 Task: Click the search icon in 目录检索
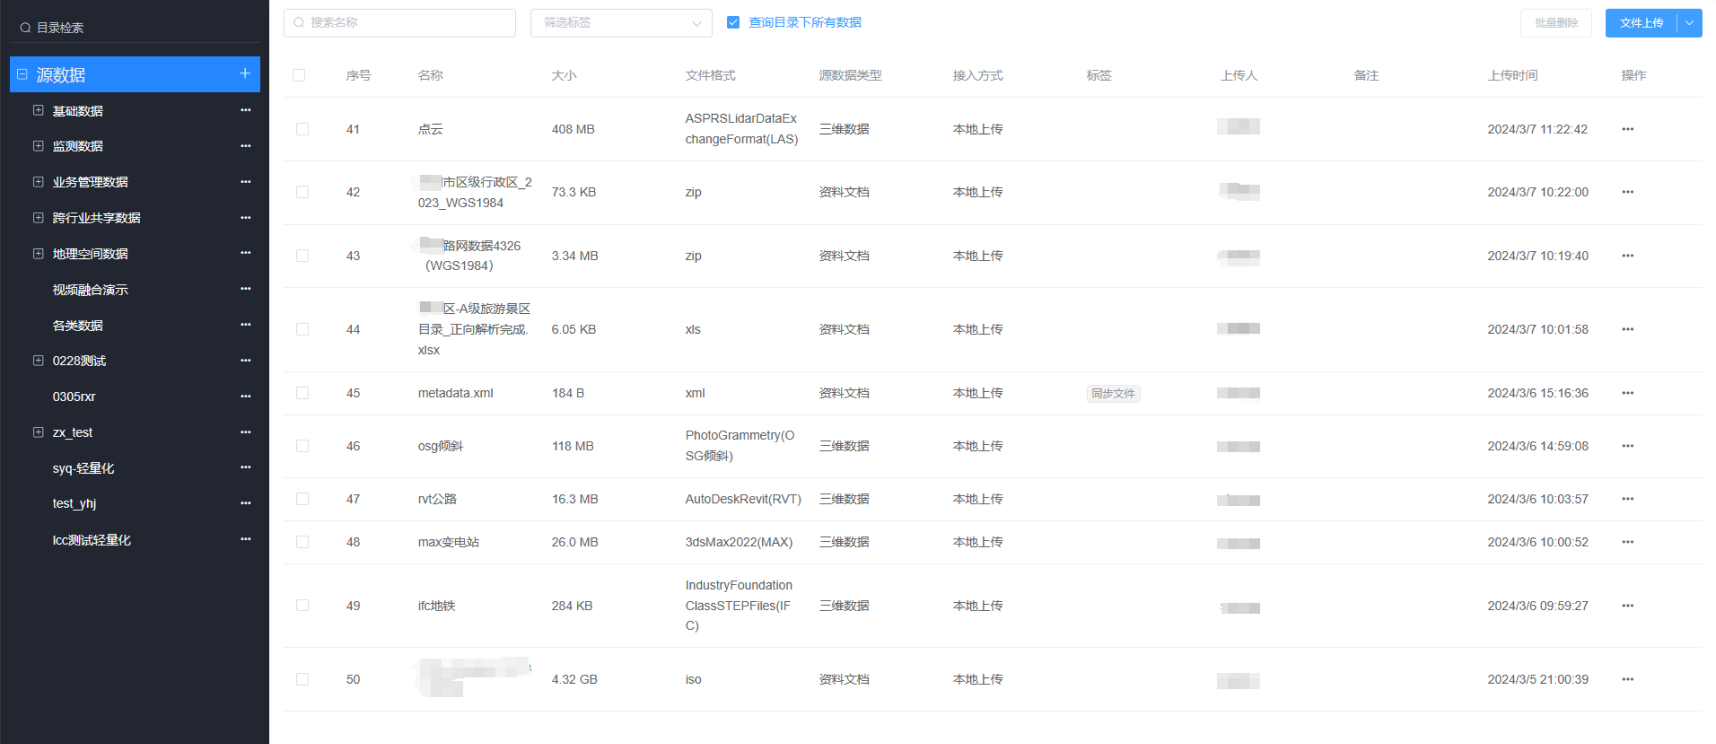click(x=25, y=28)
